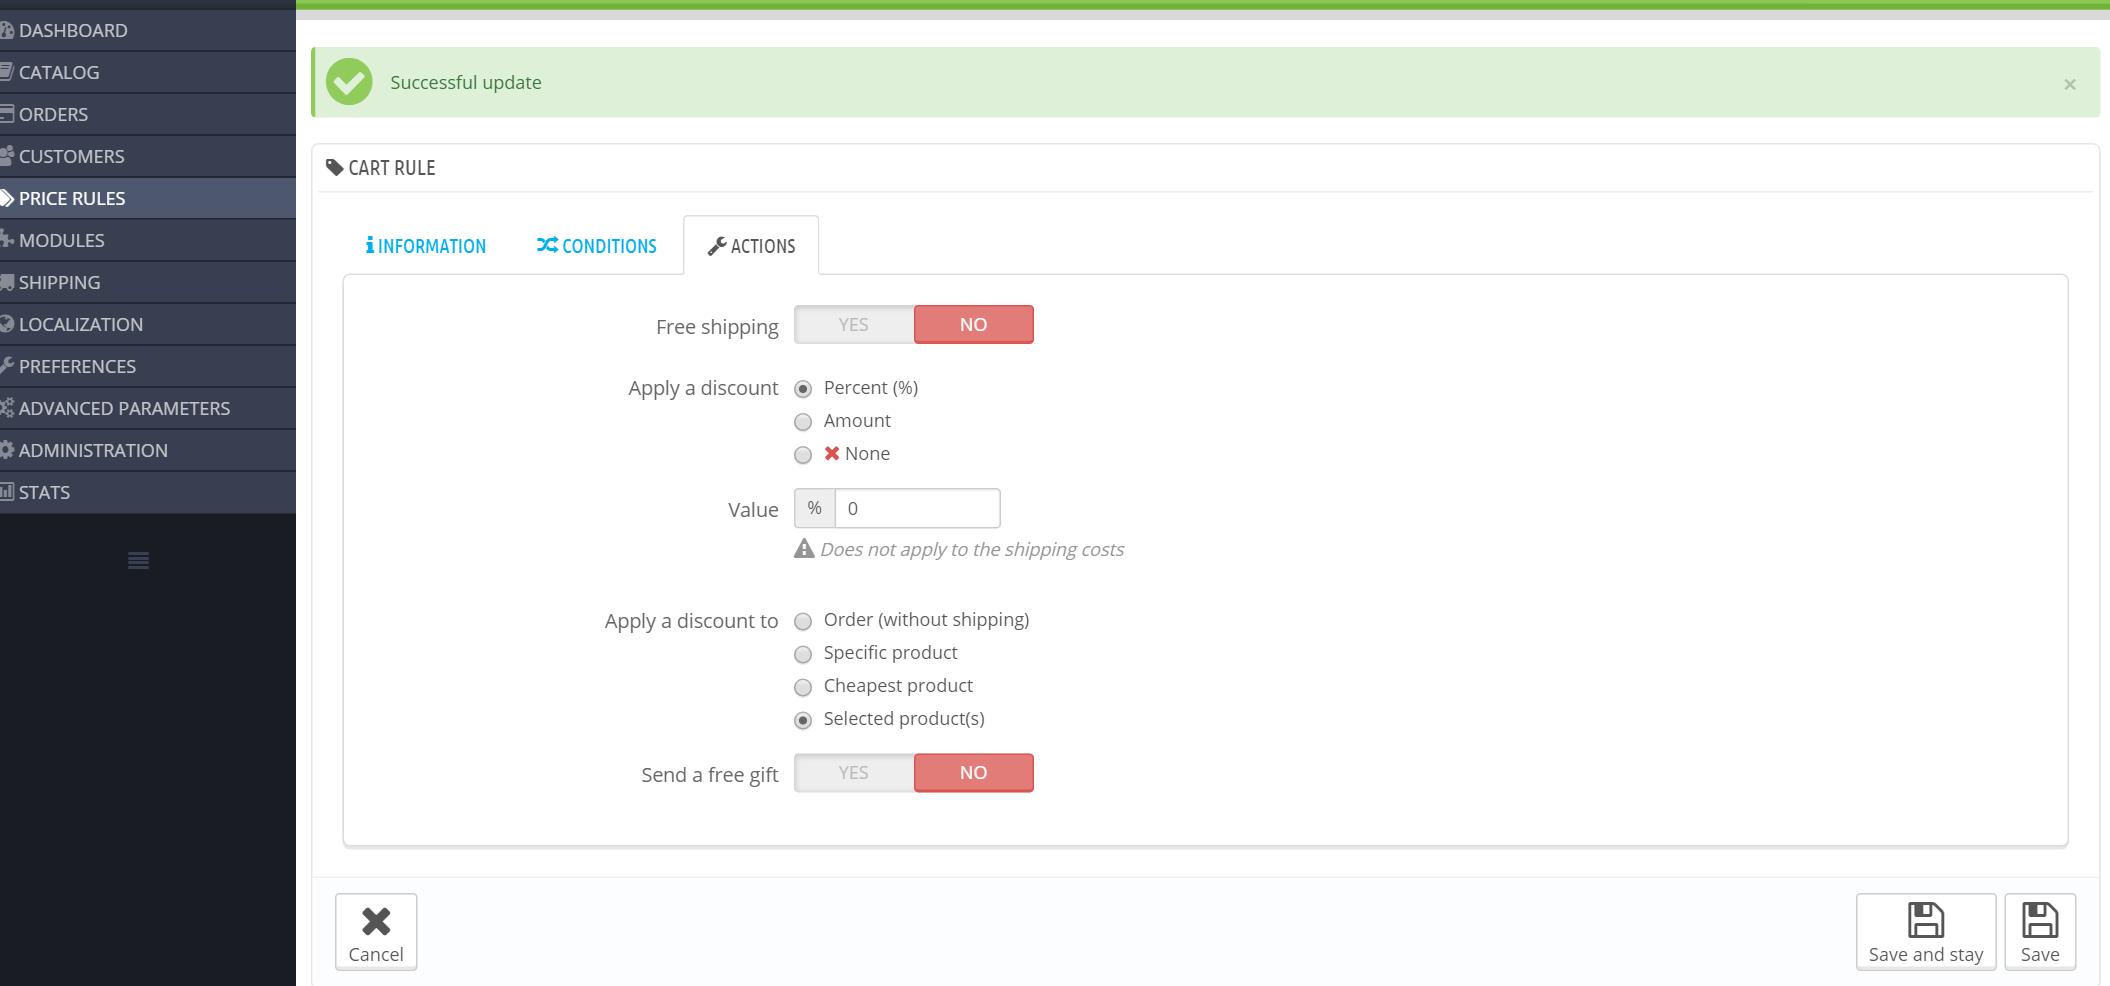Set Send a free gift to NO
Screen dimensions: 2110x986
coord(974,773)
